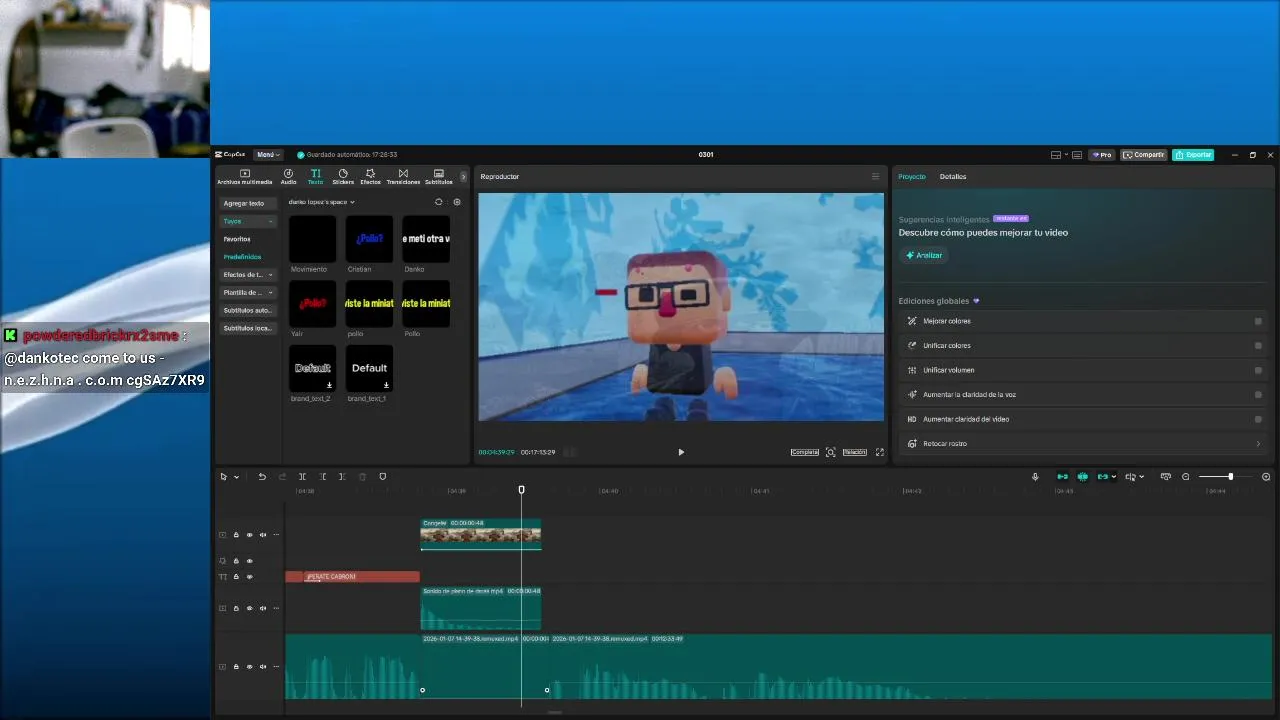
Task: Open the Transiciones panel
Action: click(403, 177)
